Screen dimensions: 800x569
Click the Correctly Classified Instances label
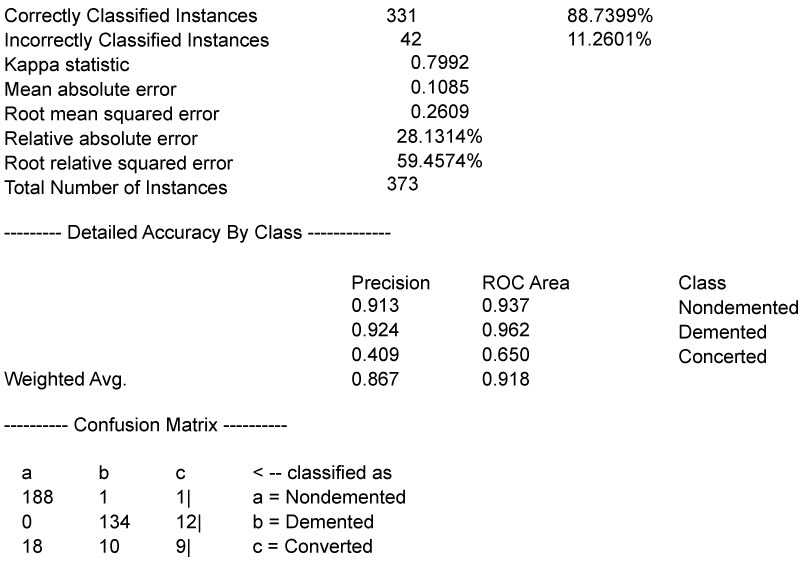pos(130,16)
